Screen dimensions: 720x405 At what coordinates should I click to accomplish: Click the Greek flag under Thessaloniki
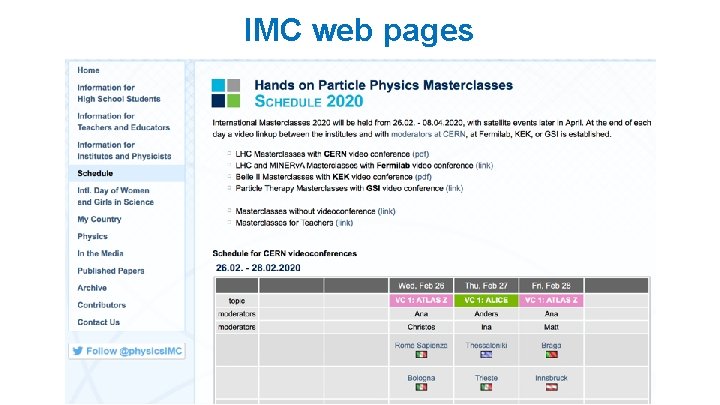pos(486,354)
